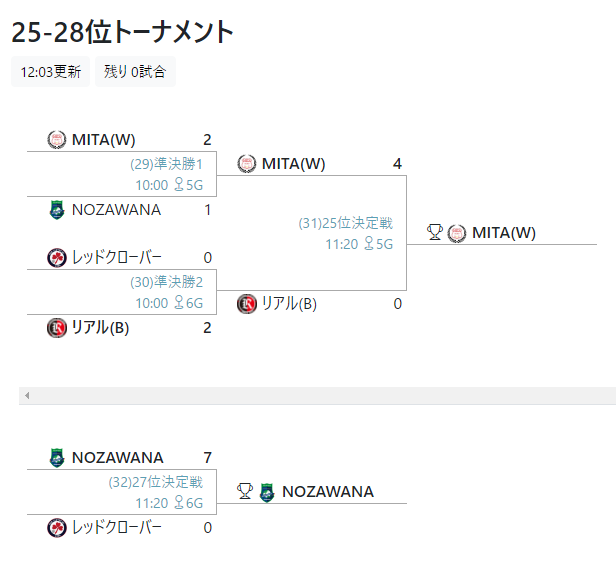Click MITA(W) logo in 25位決定戦 bracket
The height and width of the screenshot is (568, 616).
click(247, 164)
